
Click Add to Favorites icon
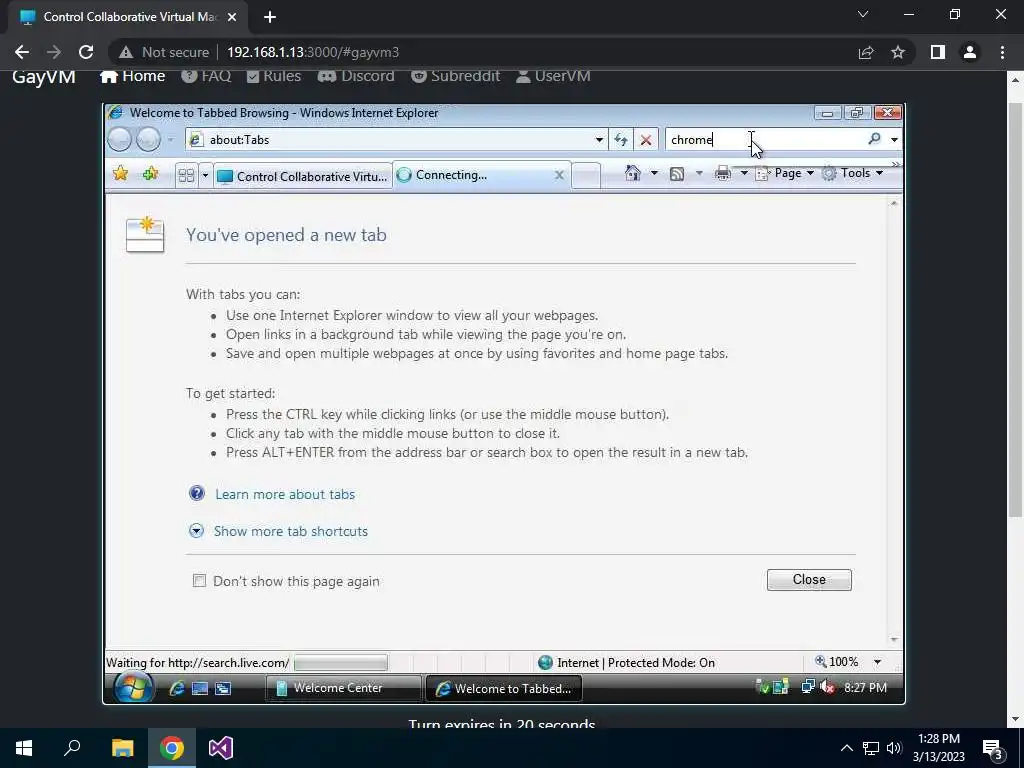click(150, 174)
